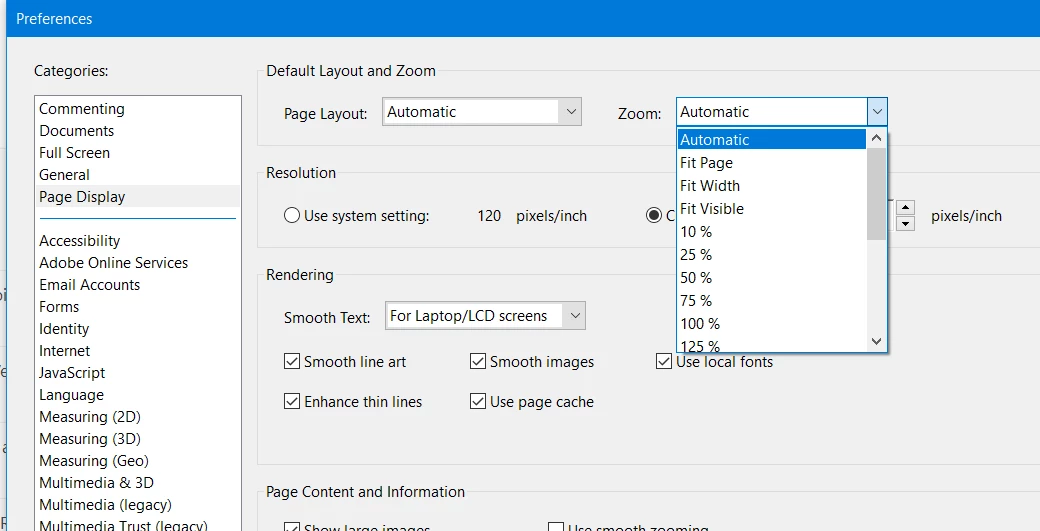Collapse the Zoom dropdown arrow
The width and height of the screenshot is (1040, 531).
(877, 112)
